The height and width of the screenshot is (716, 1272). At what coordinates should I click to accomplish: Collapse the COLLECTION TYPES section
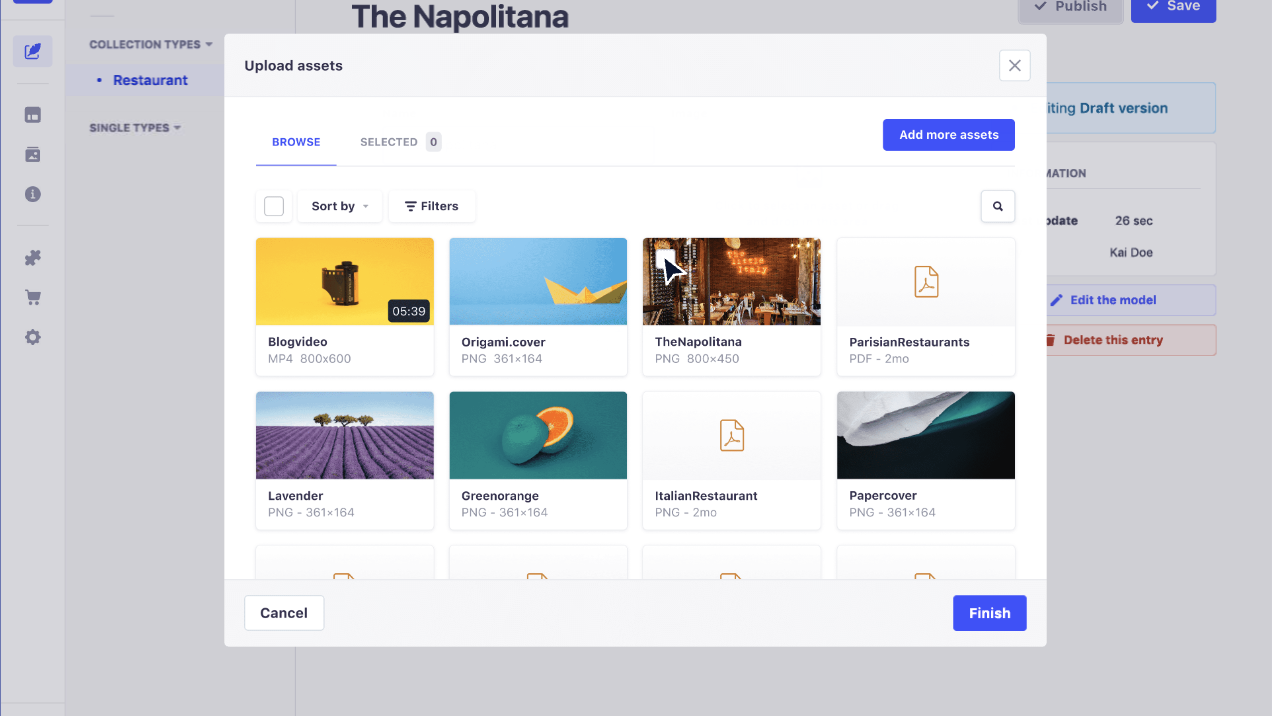click(148, 44)
